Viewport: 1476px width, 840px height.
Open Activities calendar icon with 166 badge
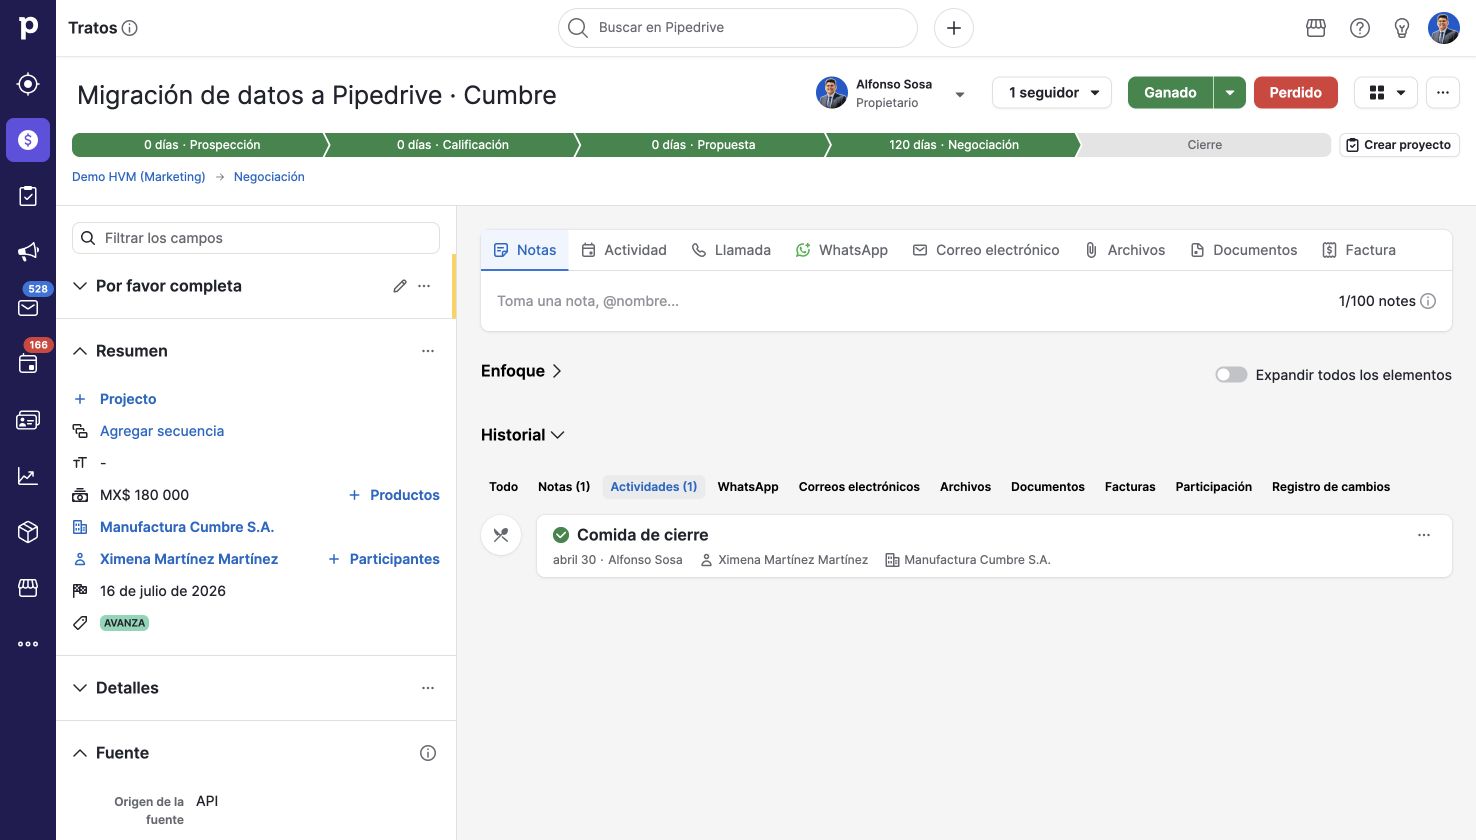coord(28,364)
